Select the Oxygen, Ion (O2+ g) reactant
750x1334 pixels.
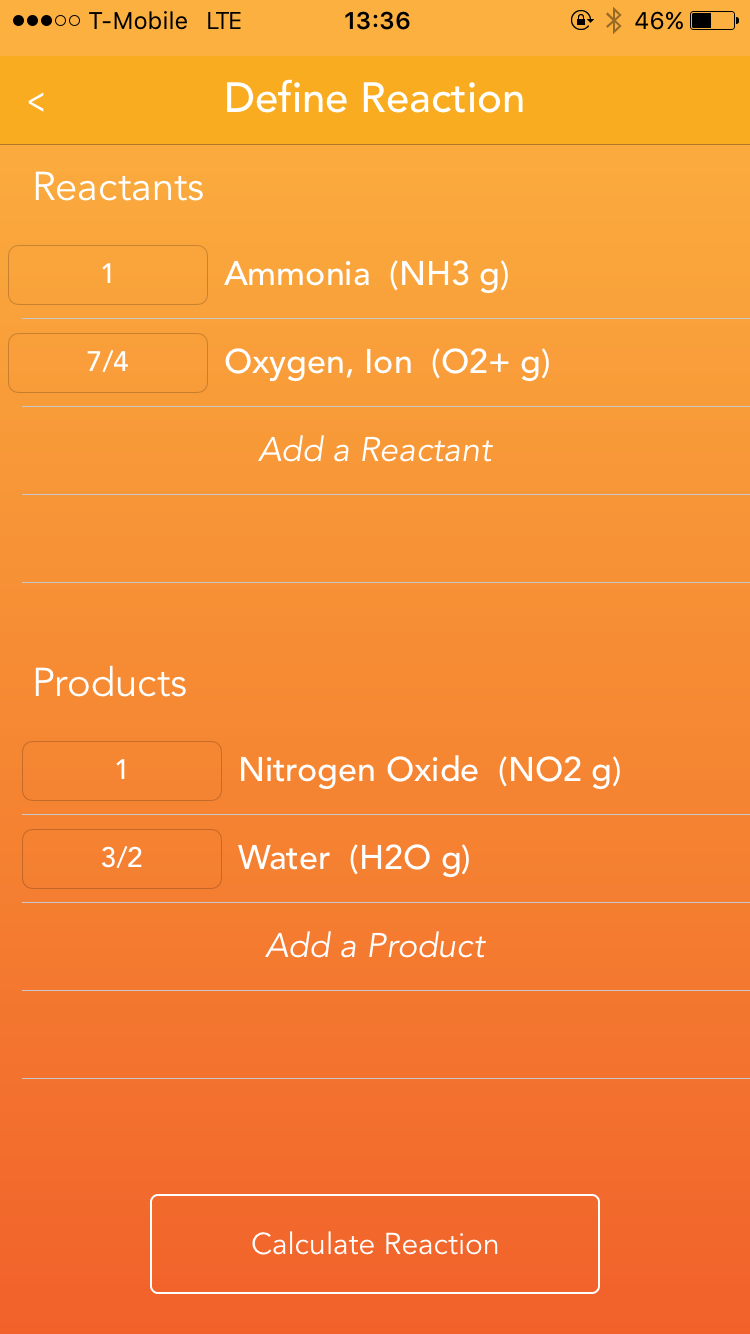[x=387, y=362]
